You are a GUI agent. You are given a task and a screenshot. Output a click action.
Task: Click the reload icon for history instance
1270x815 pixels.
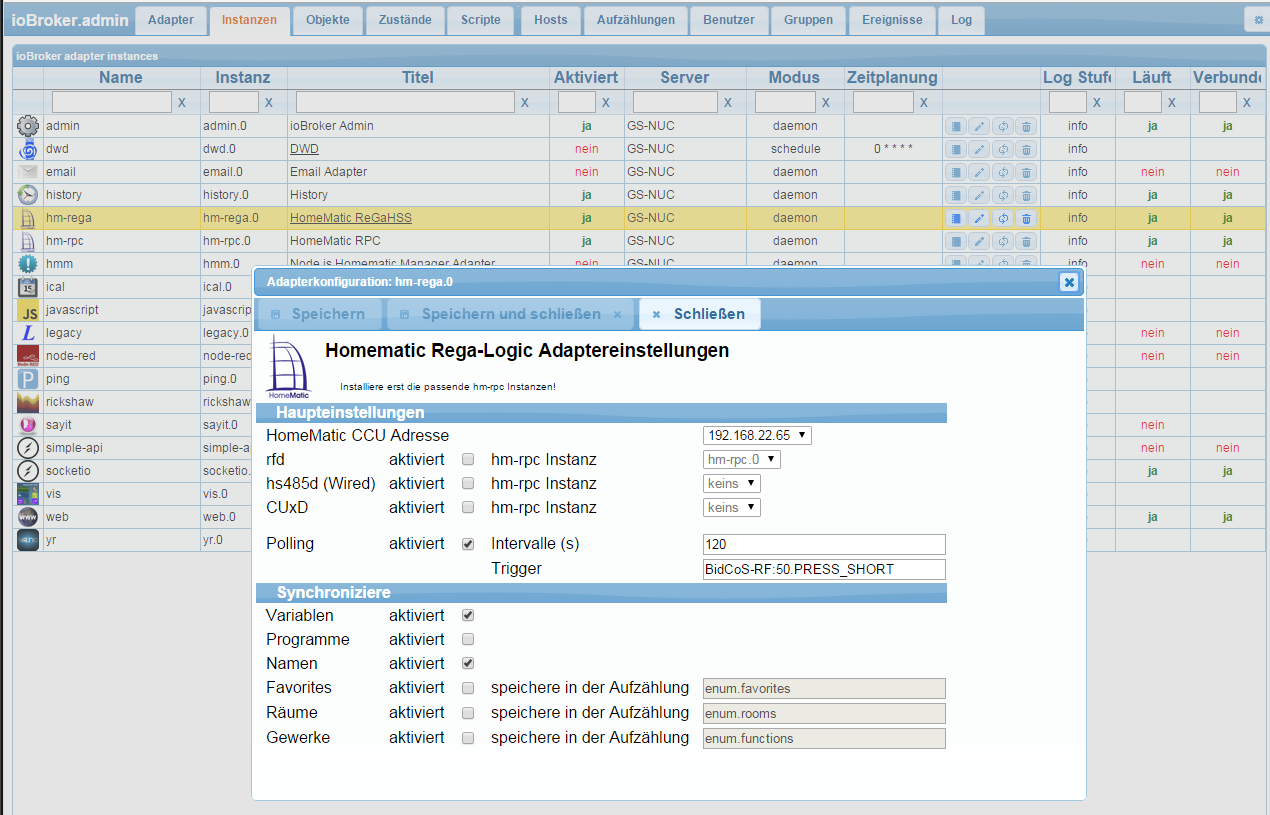(x=1003, y=195)
